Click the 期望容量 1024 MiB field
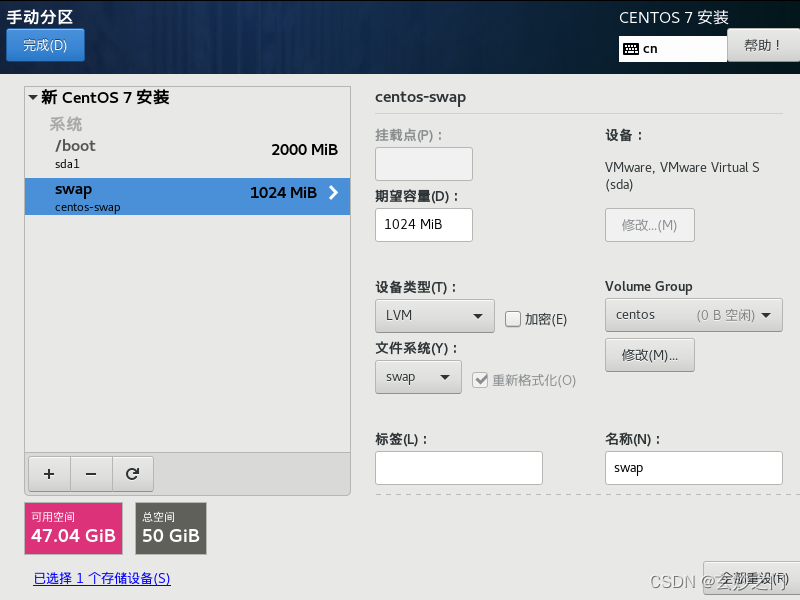The image size is (800, 600). point(424,225)
